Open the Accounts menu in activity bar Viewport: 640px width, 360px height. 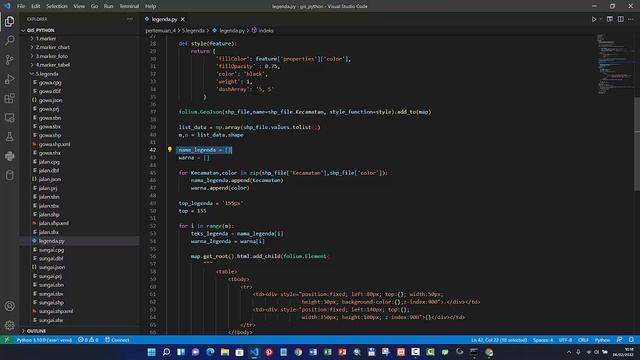point(9,306)
